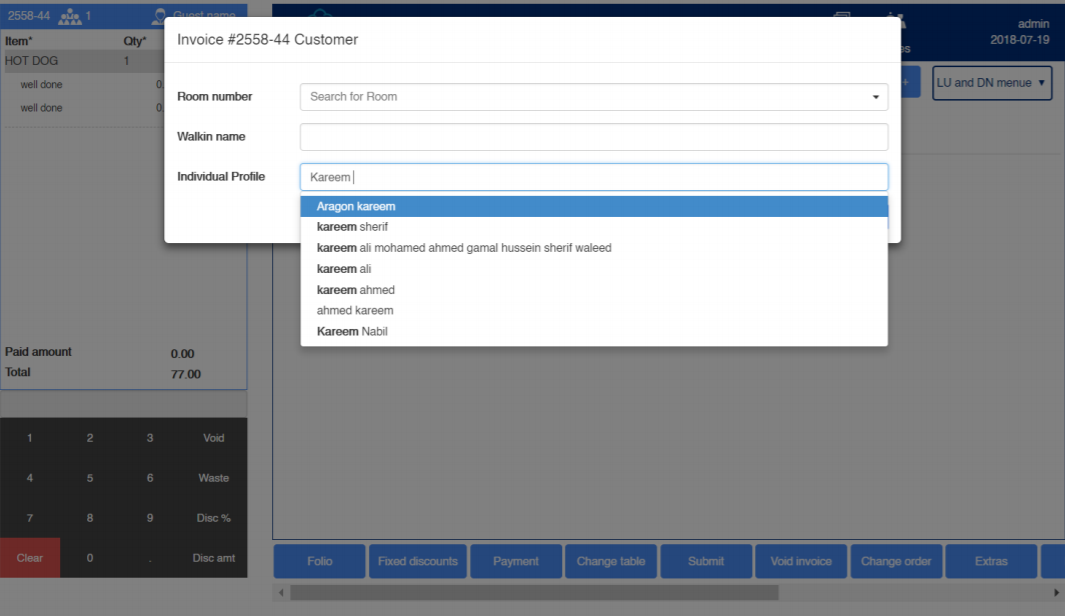Click the guests count people icon

[69, 16]
